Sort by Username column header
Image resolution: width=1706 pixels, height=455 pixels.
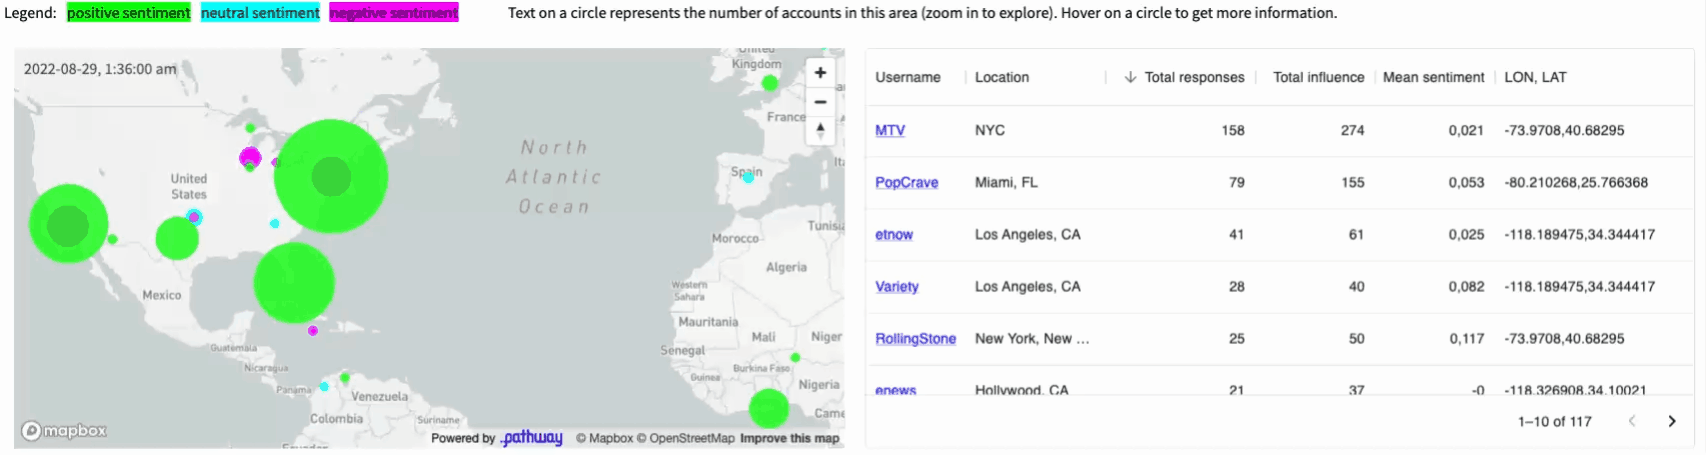pyautogui.click(x=907, y=77)
